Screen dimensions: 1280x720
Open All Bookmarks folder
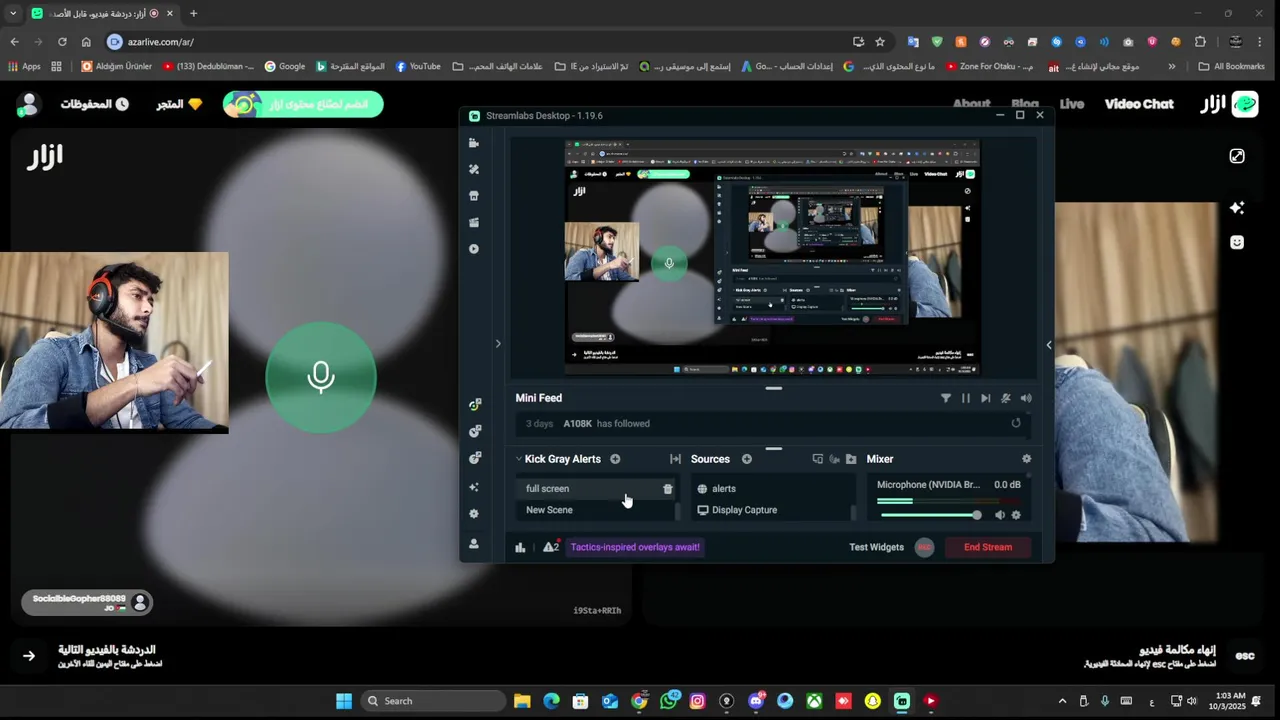(1231, 66)
